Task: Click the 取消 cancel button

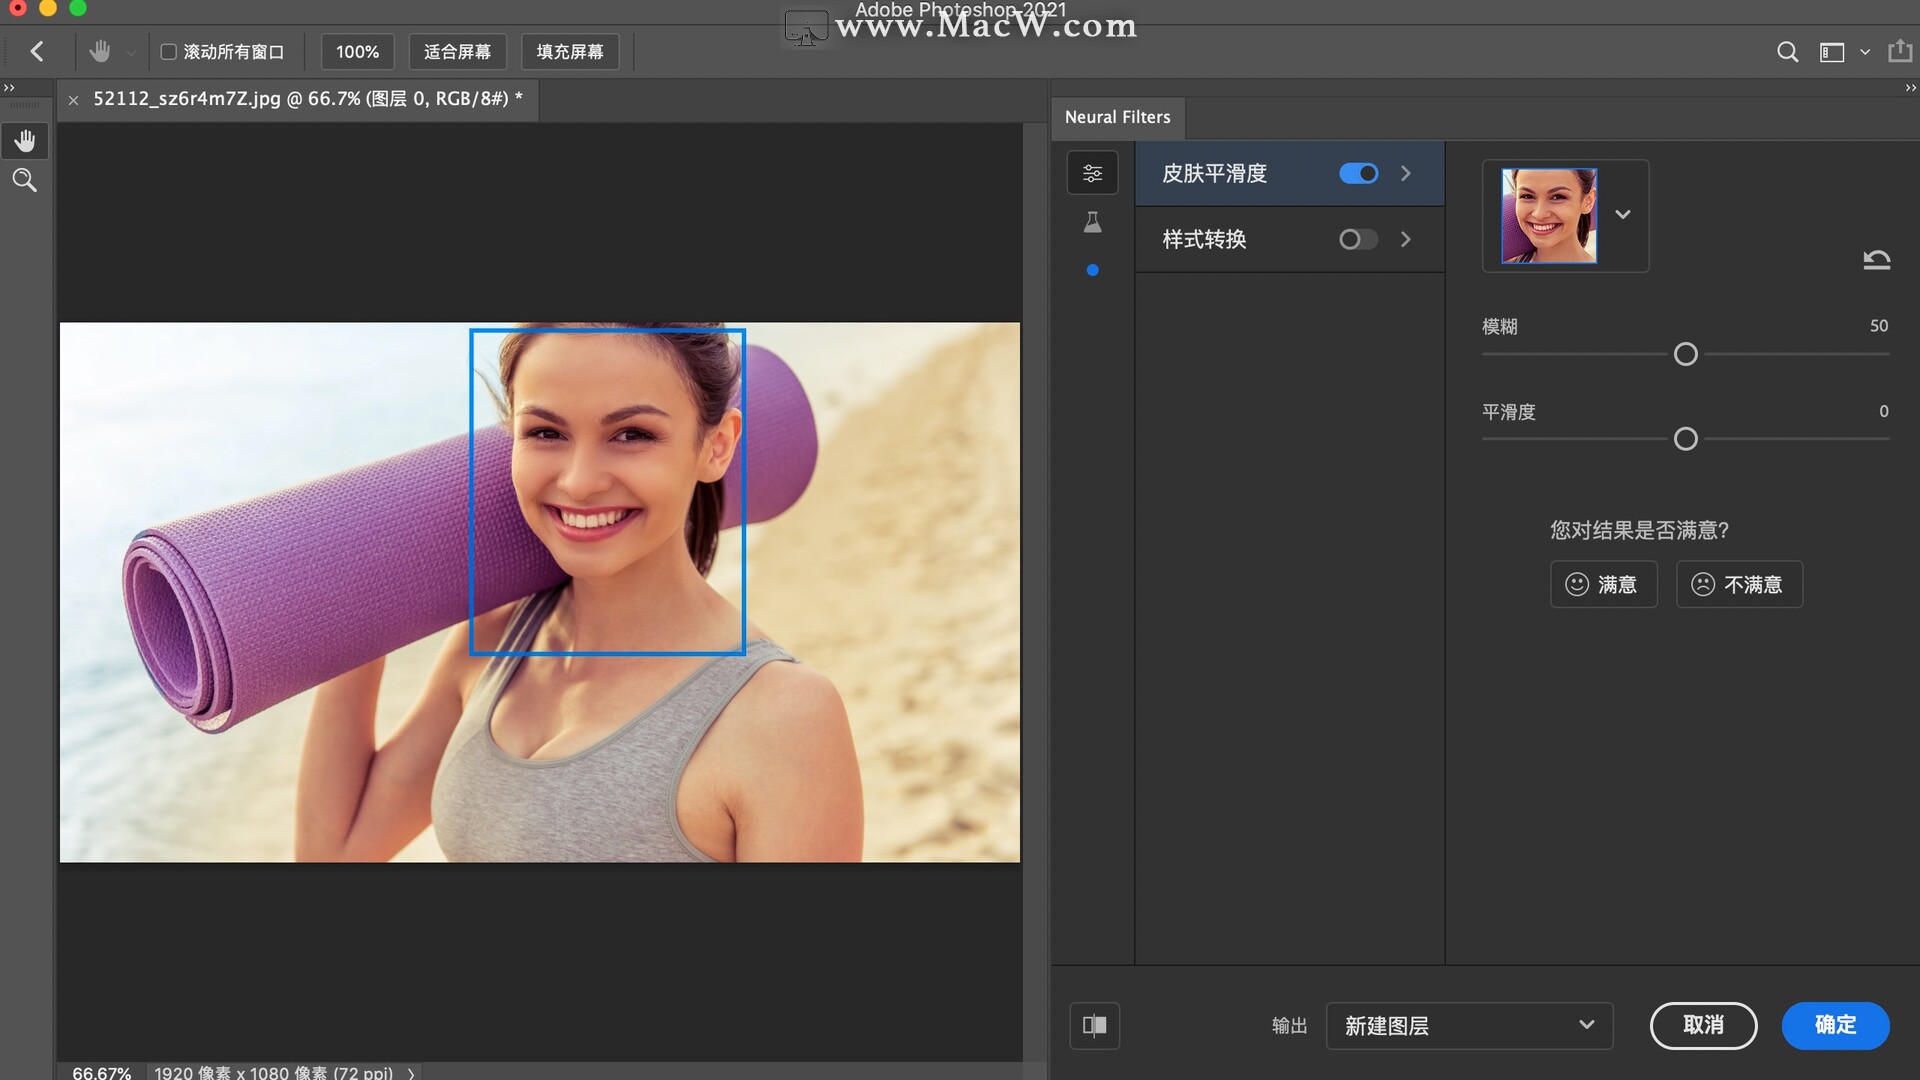Action: (x=1702, y=1025)
